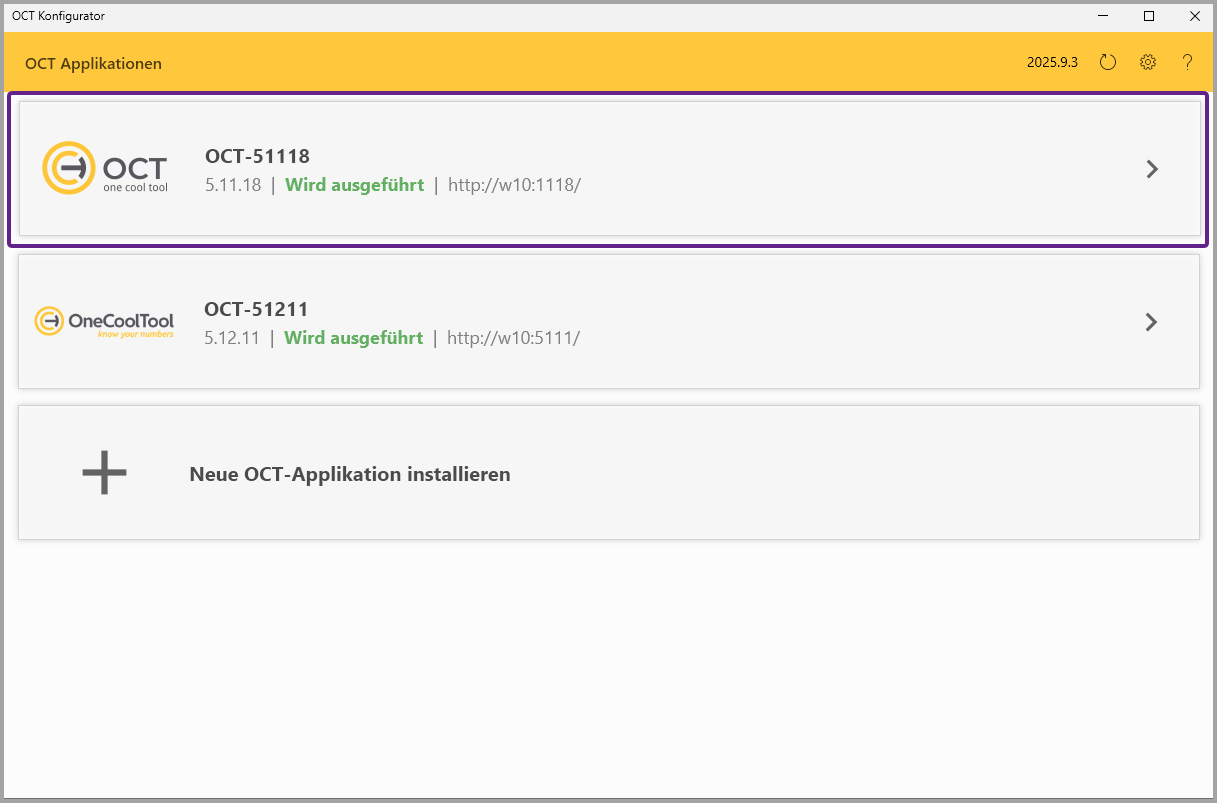Expand OCT-51118 using its right chevron
The width and height of the screenshot is (1217, 803).
(x=1152, y=169)
